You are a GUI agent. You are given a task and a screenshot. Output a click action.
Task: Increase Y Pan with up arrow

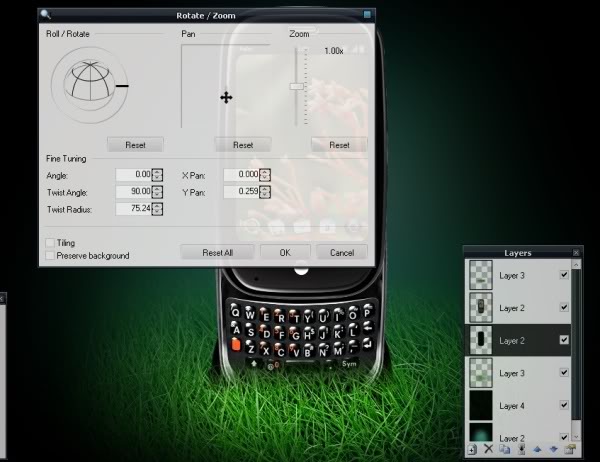[x=265, y=189]
